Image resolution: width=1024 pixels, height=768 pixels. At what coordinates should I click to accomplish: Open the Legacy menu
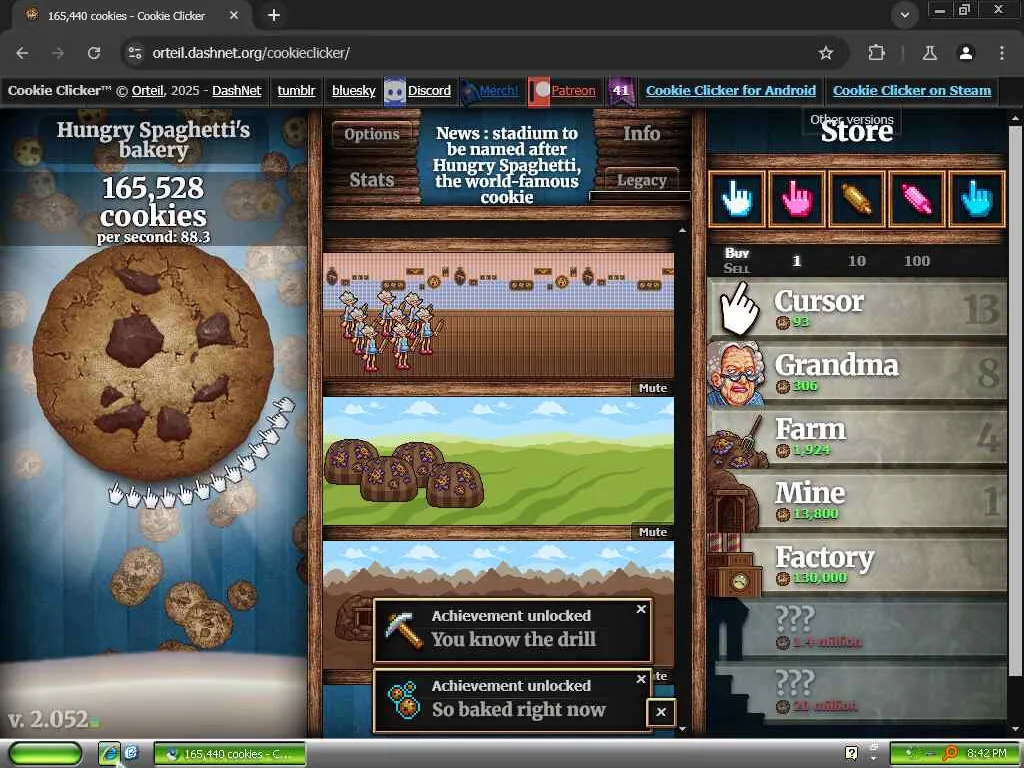[641, 180]
